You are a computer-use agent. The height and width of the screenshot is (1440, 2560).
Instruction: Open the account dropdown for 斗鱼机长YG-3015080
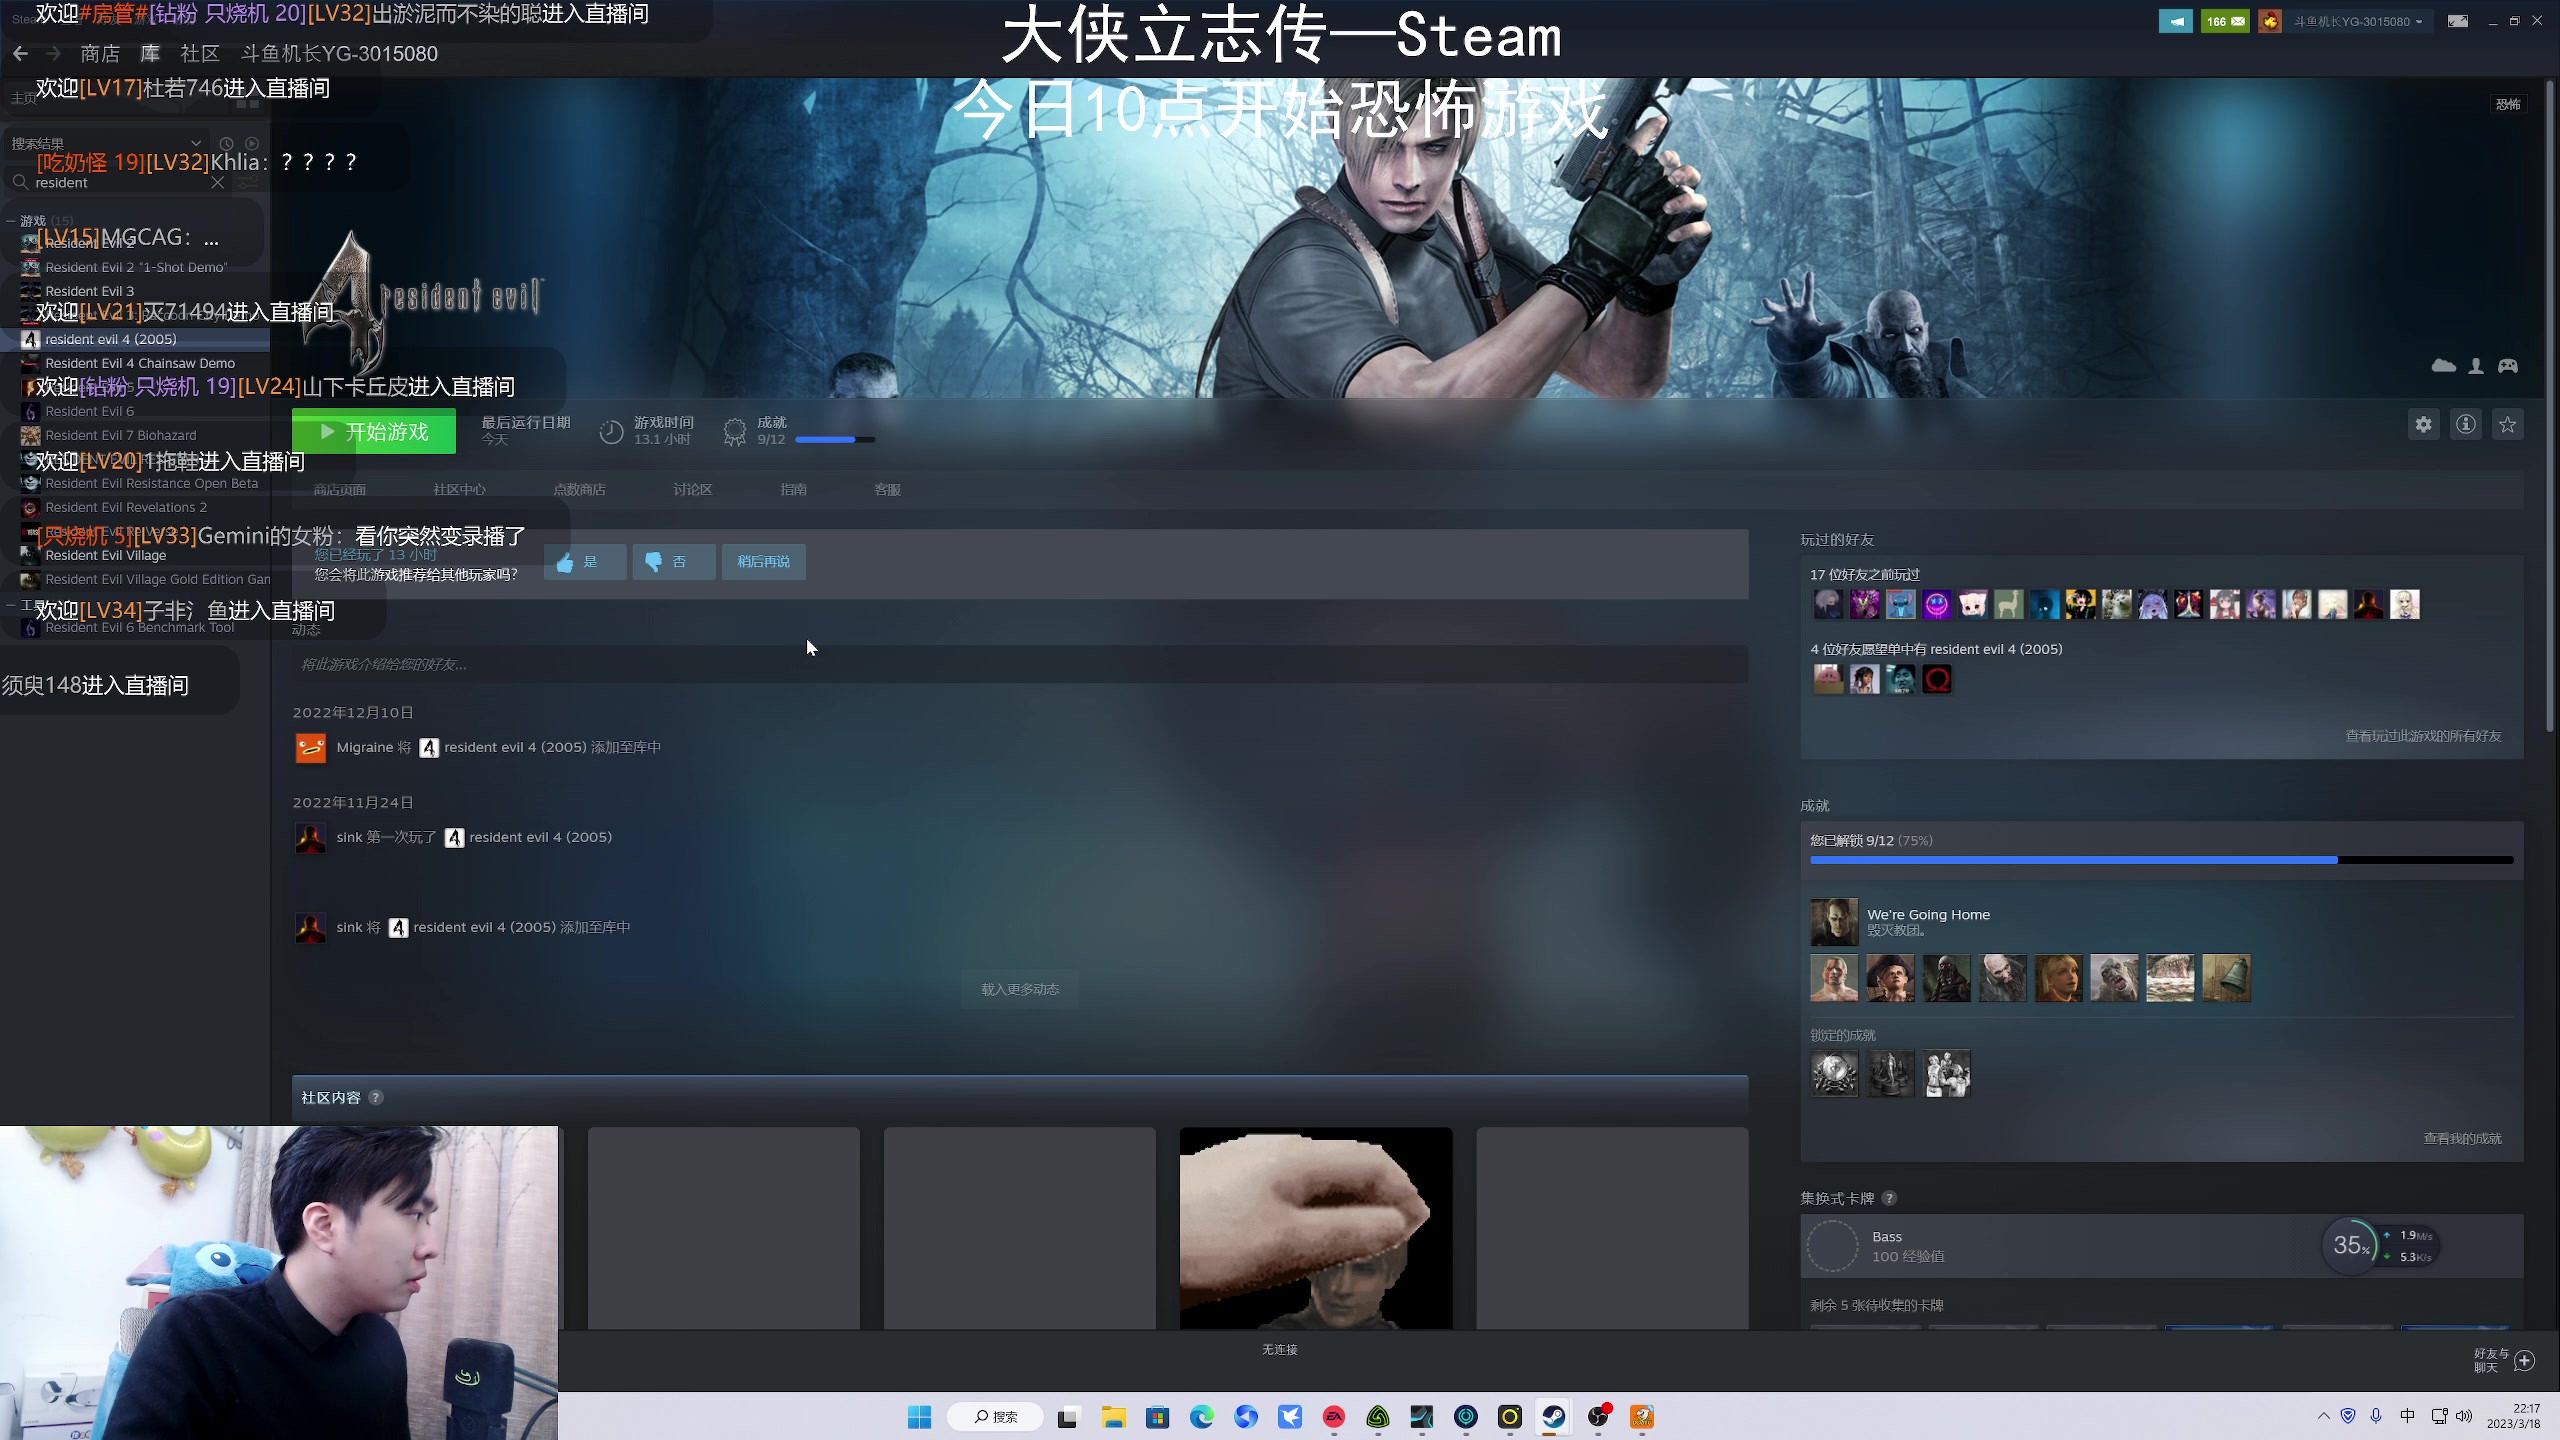point(2362,20)
